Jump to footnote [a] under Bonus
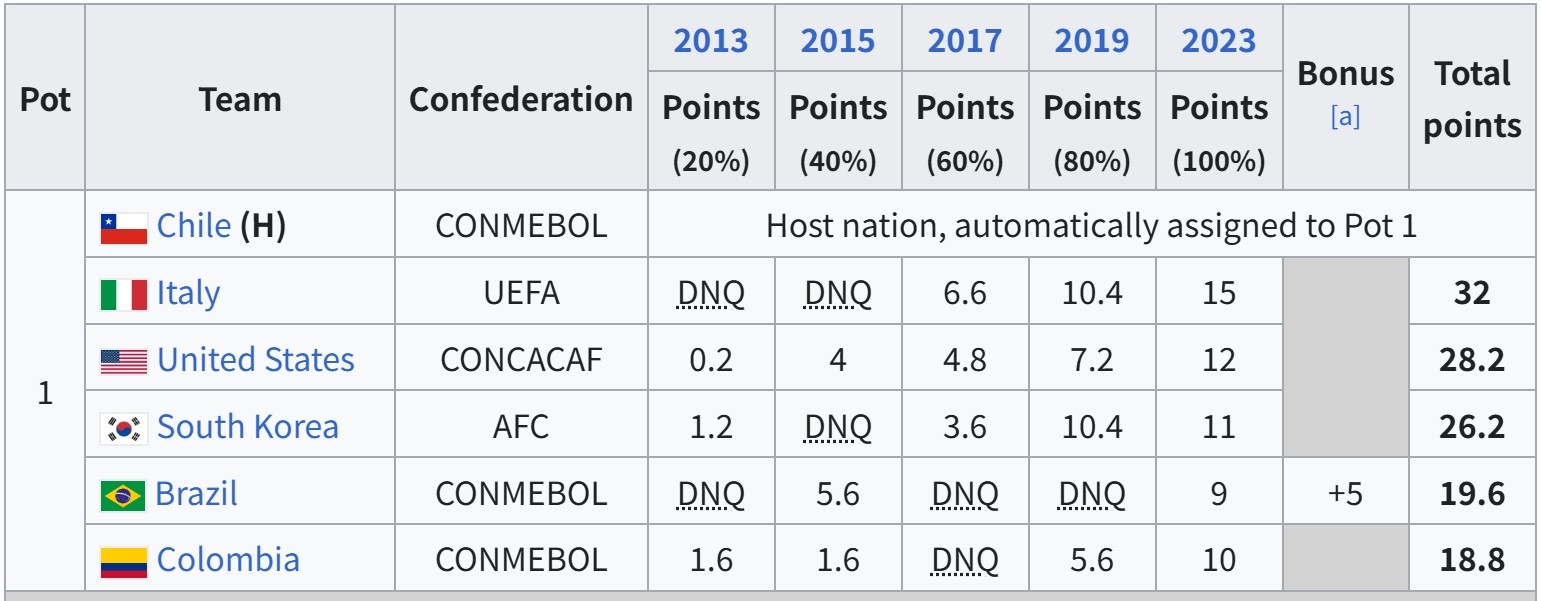This screenshot has width=1541, height=601. 1345,116
